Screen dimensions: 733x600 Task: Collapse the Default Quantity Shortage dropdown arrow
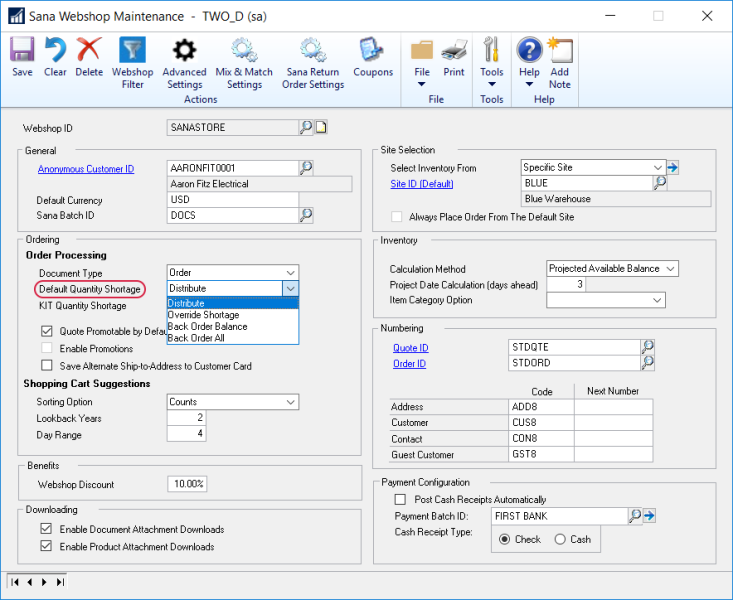click(290, 289)
